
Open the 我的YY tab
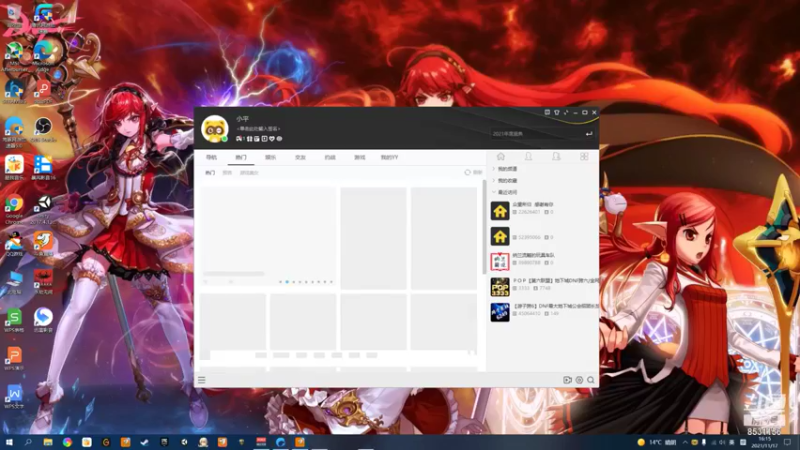(389, 157)
